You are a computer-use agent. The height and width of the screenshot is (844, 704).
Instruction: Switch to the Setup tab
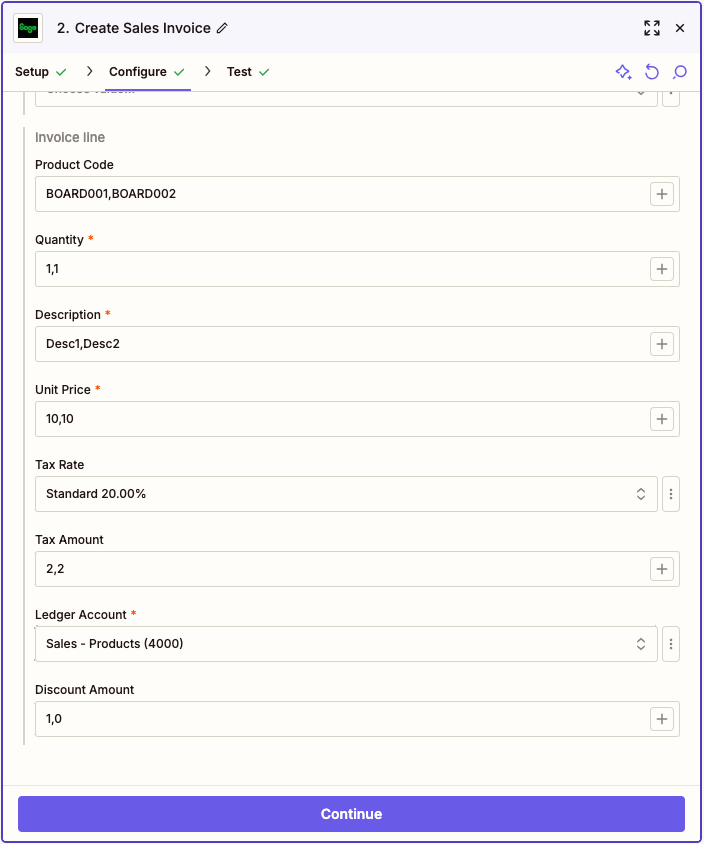(x=32, y=72)
